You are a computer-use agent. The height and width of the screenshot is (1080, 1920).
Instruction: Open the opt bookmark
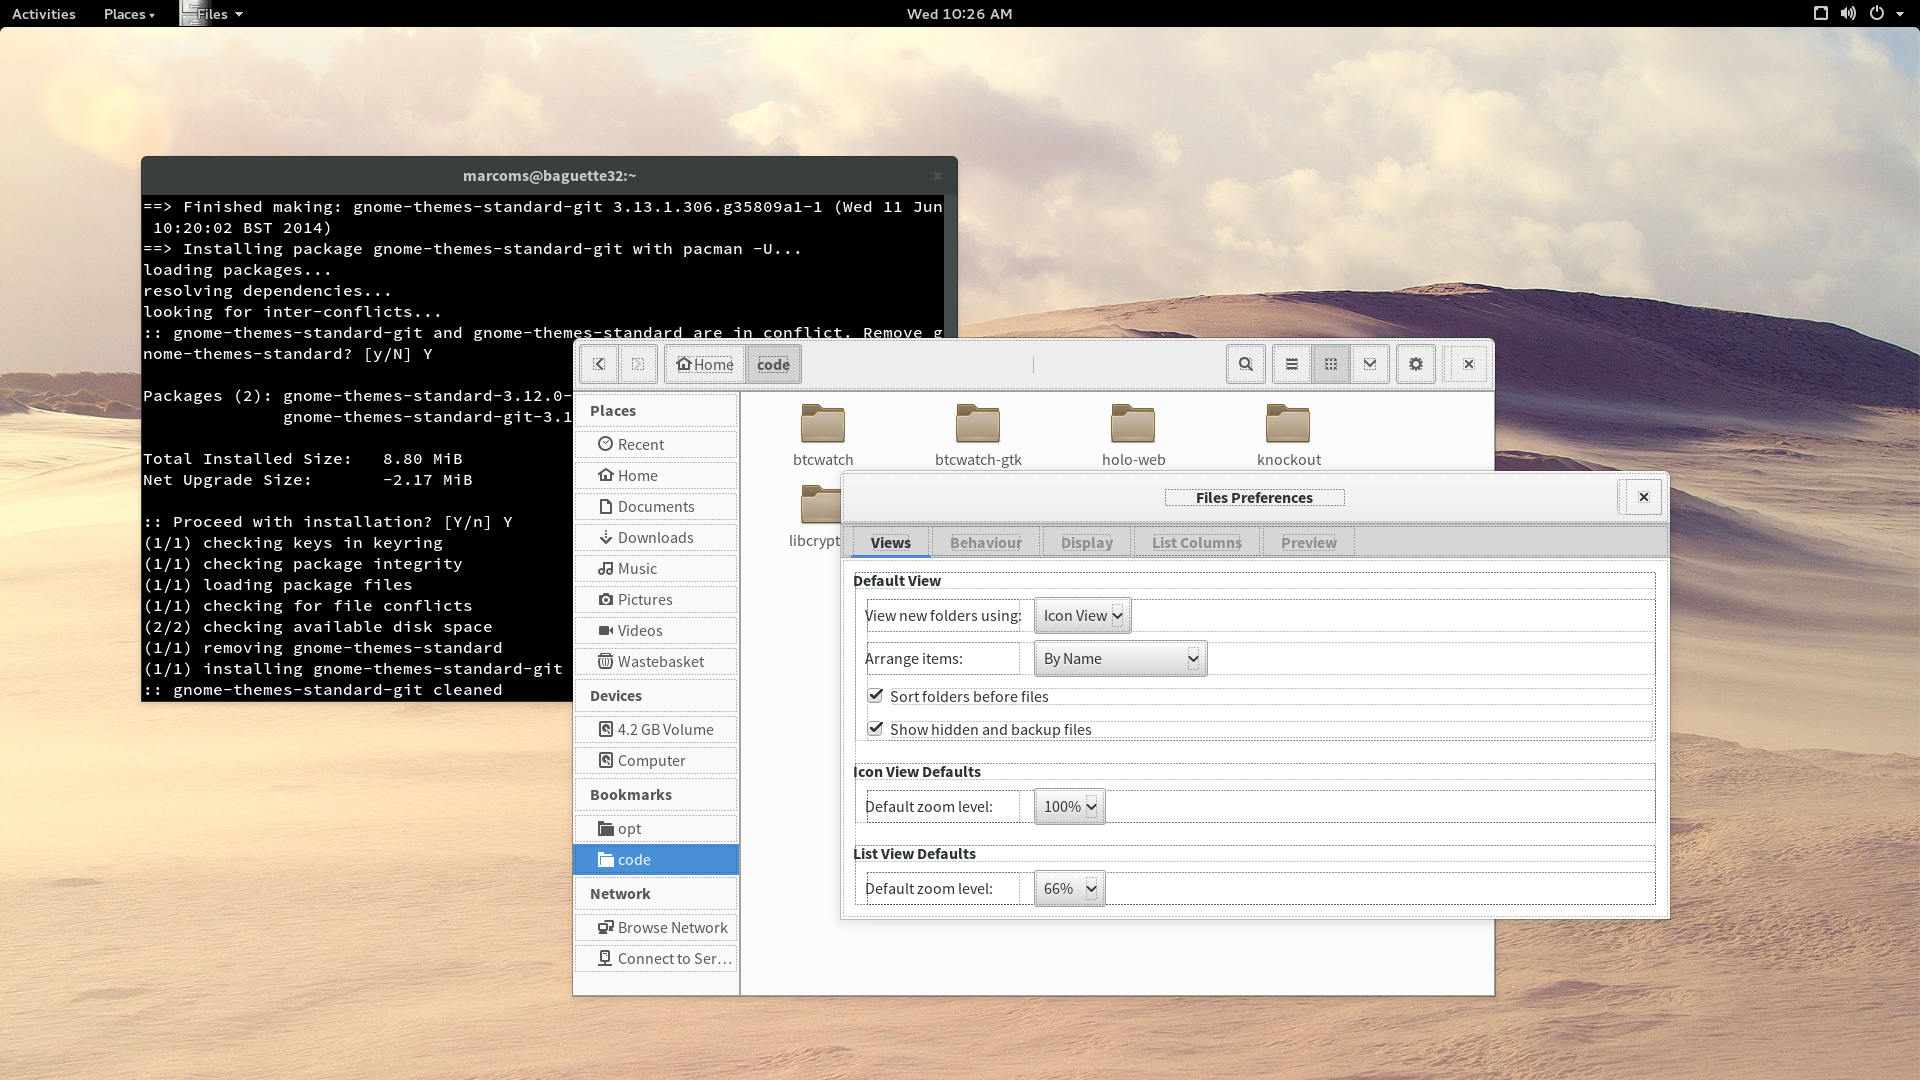pyautogui.click(x=656, y=828)
